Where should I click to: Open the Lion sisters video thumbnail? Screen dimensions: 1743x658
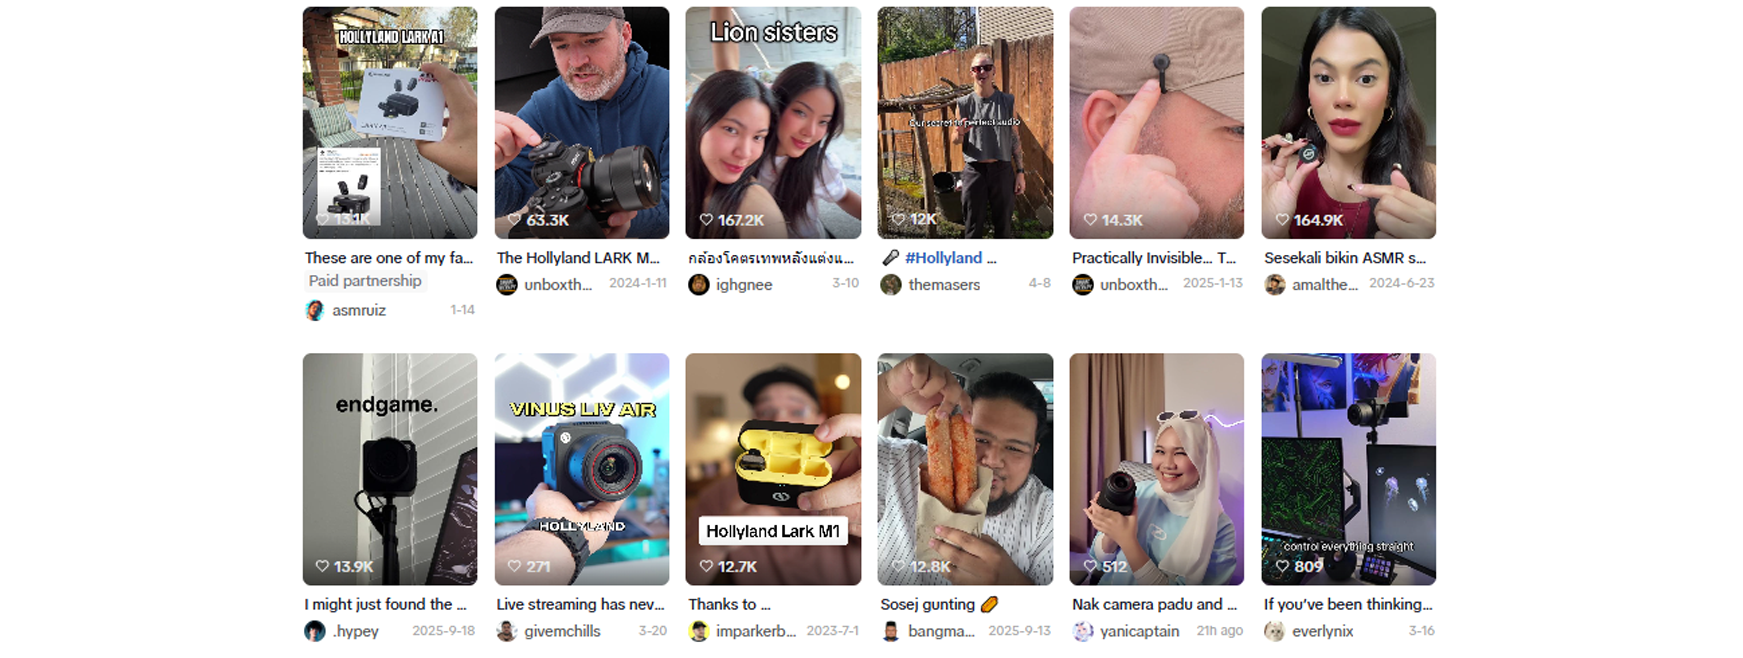(x=773, y=122)
